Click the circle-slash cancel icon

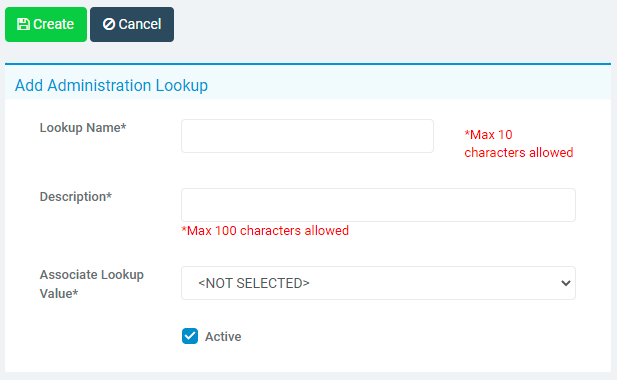click(x=109, y=24)
